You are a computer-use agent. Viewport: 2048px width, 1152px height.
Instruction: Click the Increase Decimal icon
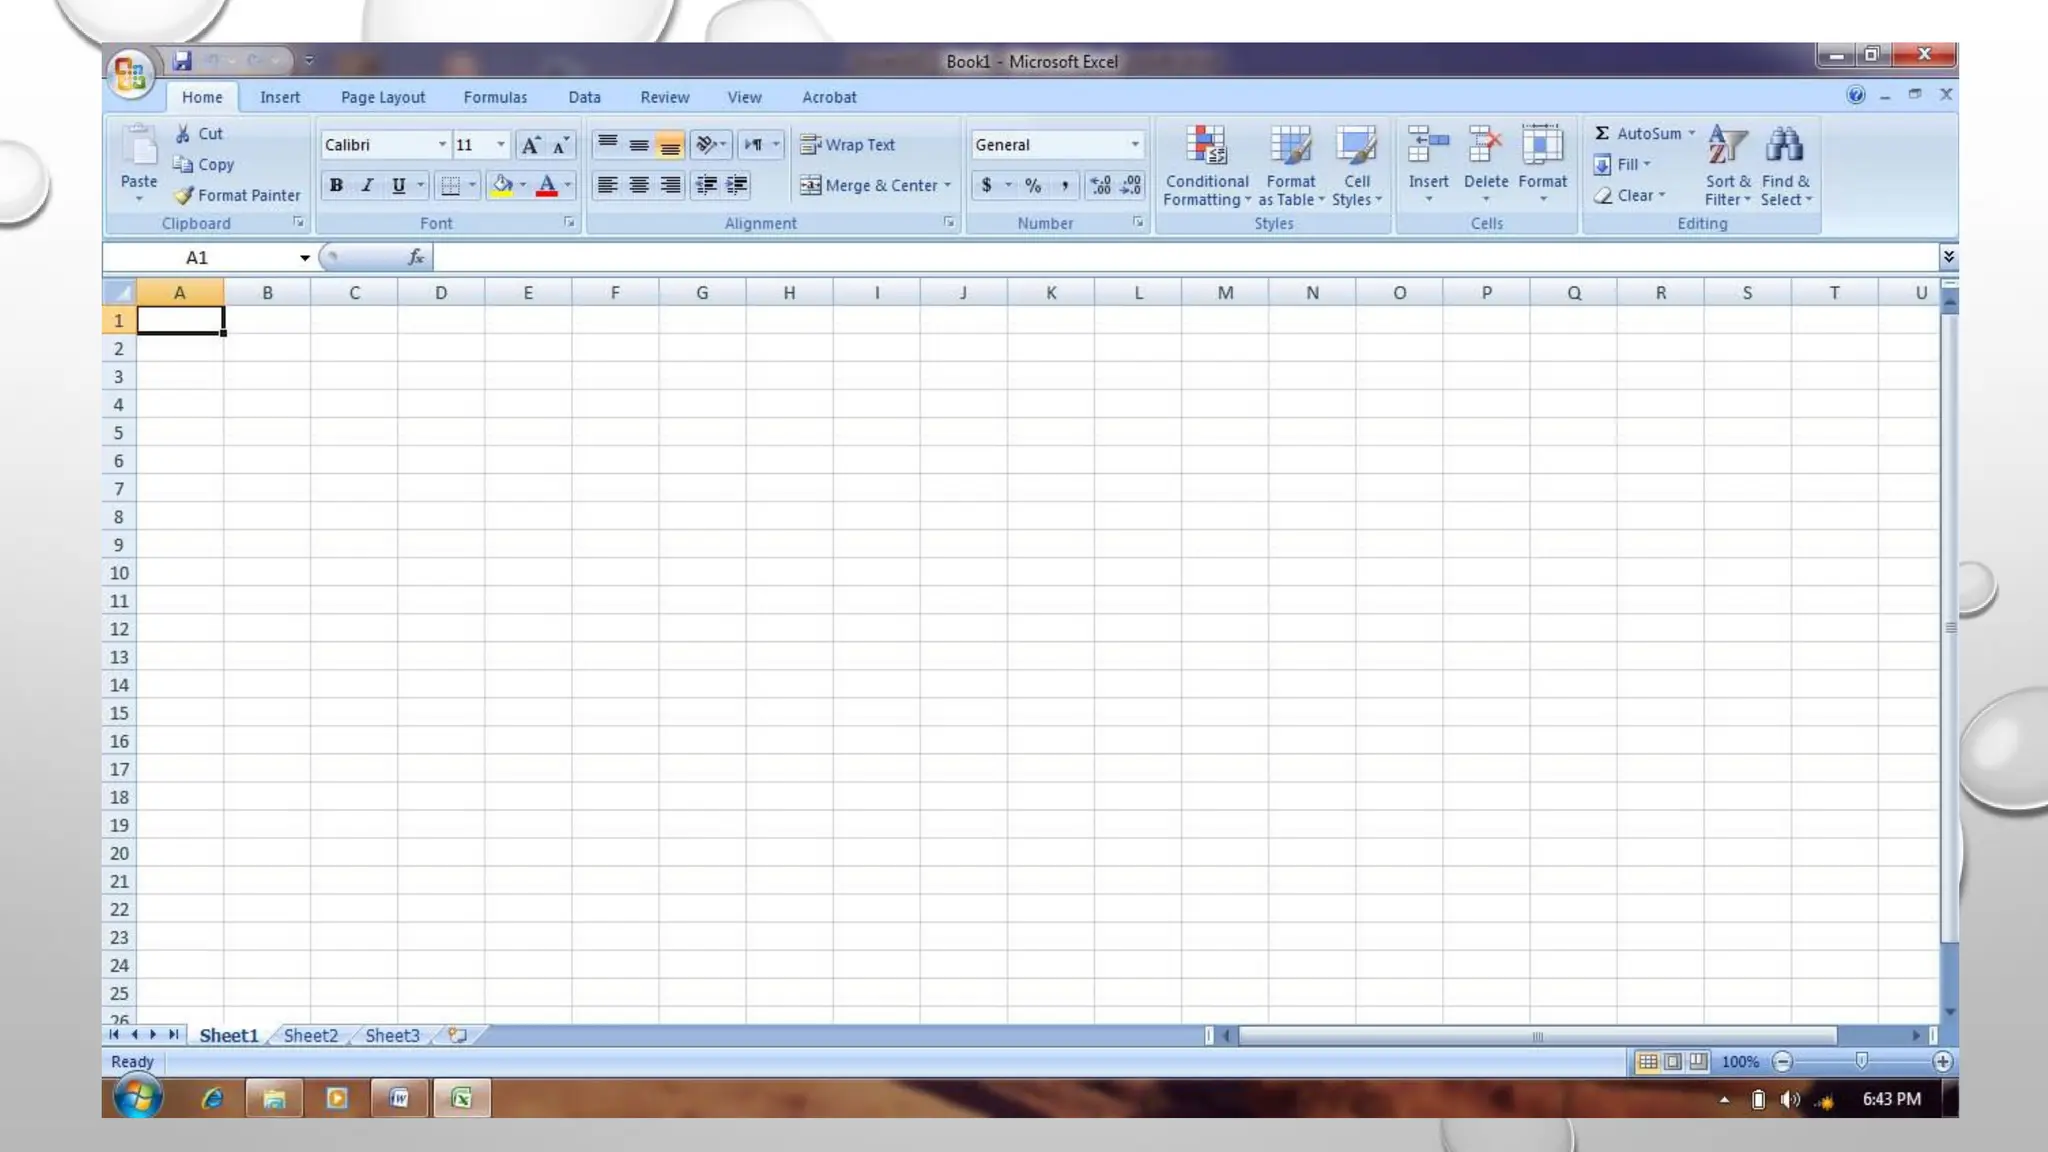pos(1100,186)
